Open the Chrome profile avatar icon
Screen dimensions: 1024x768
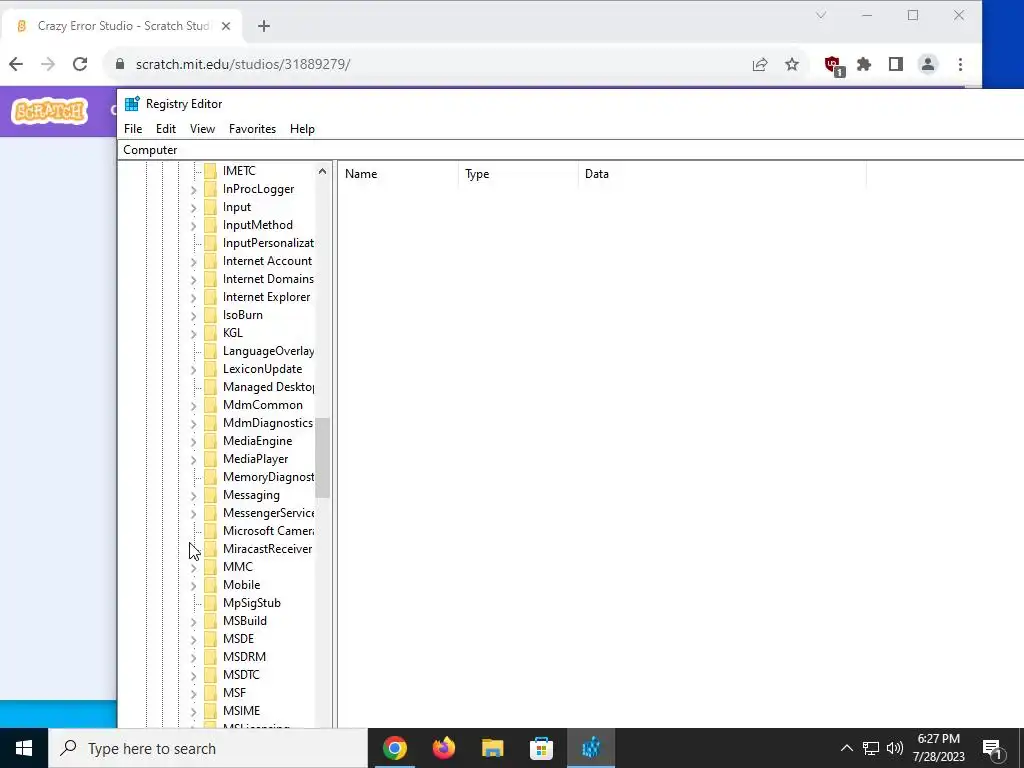pos(928,64)
